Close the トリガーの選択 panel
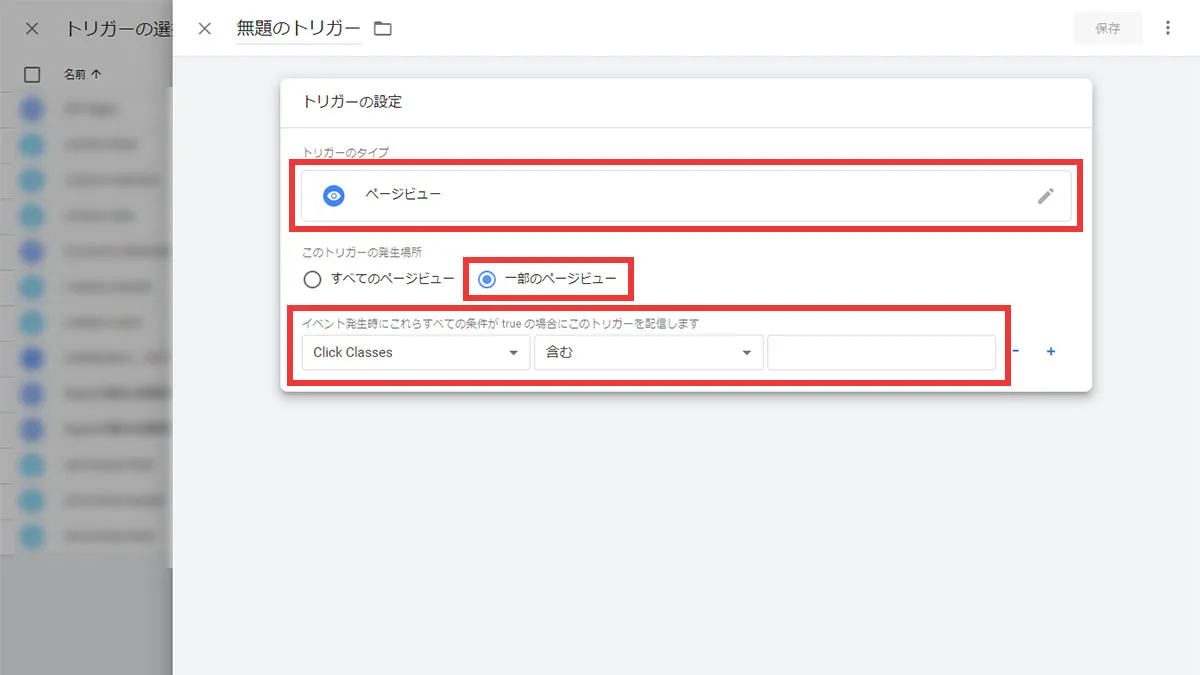1200x675 pixels. (31, 28)
